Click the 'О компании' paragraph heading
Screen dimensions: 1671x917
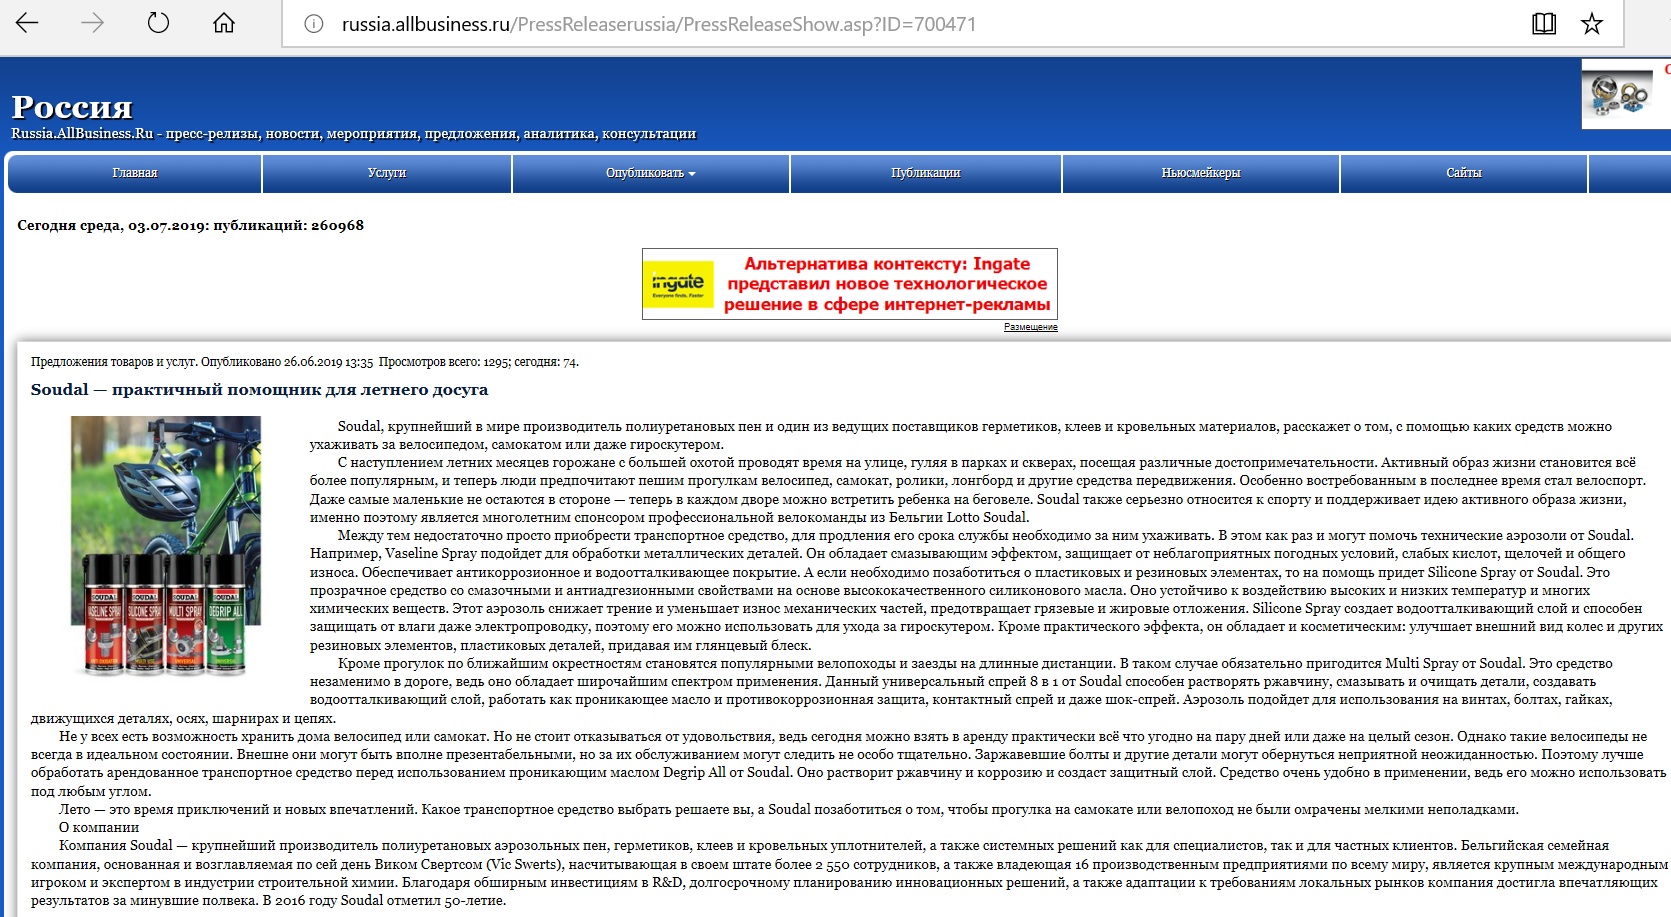(x=99, y=827)
